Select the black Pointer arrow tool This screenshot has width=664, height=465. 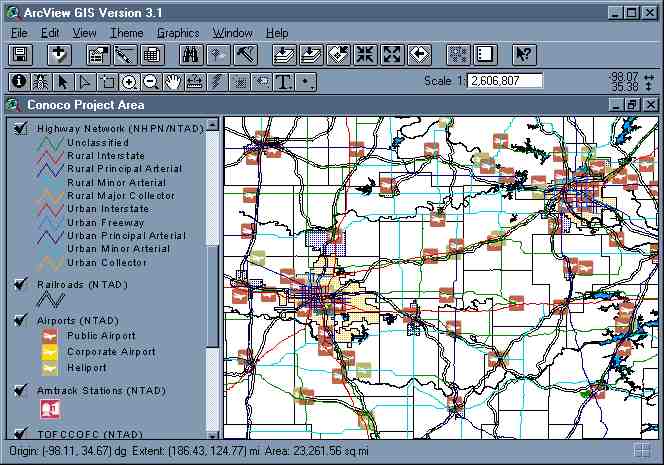click(63, 82)
